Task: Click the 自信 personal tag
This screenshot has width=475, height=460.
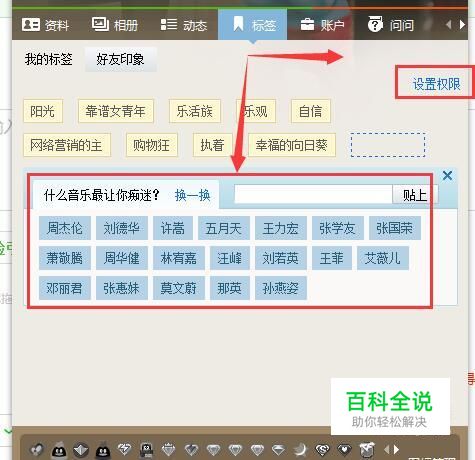Action: pos(311,111)
